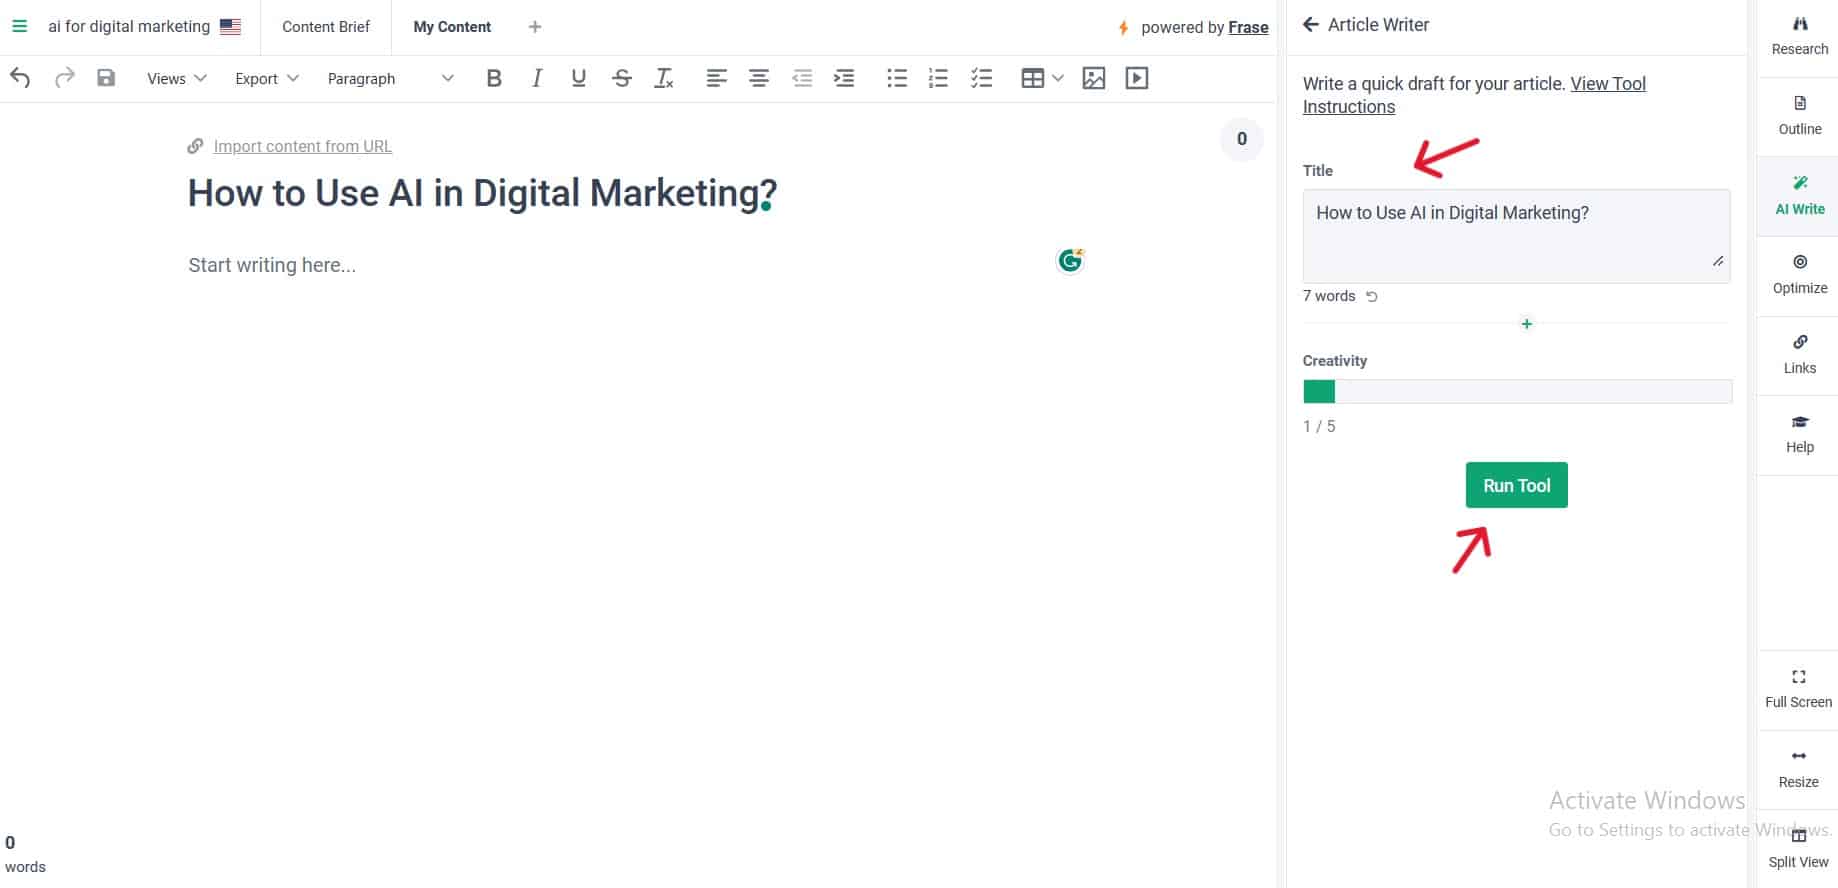Open the Import content from URL link
This screenshot has width=1838, height=888.
click(302, 146)
